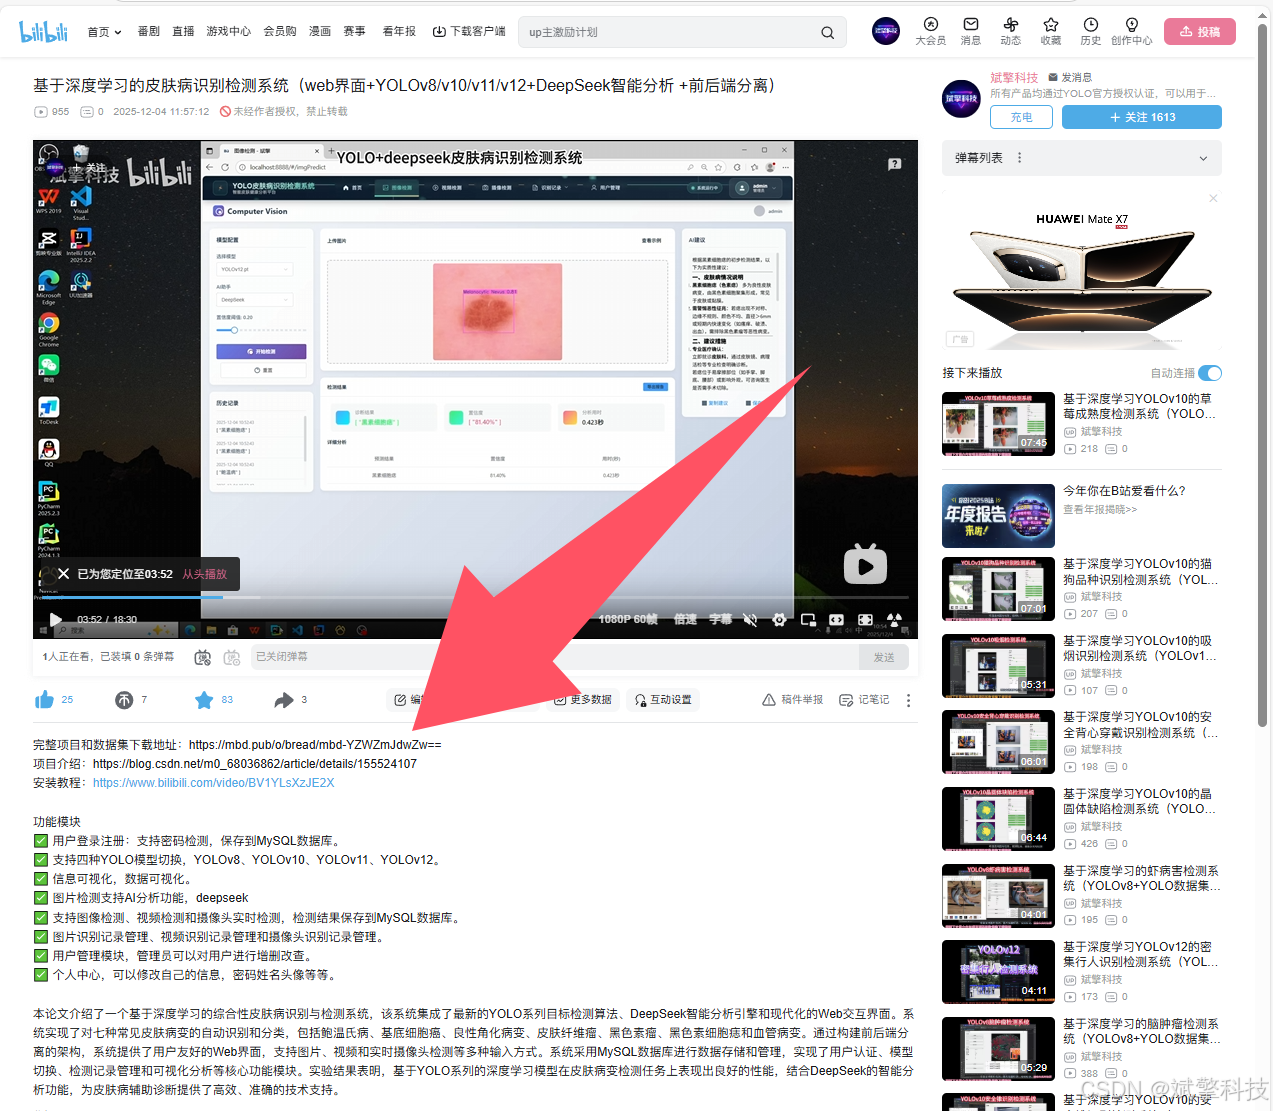Open the 年度报告 banner thumbnail
The height and width of the screenshot is (1111, 1273).
pyautogui.click(x=998, y=515)
